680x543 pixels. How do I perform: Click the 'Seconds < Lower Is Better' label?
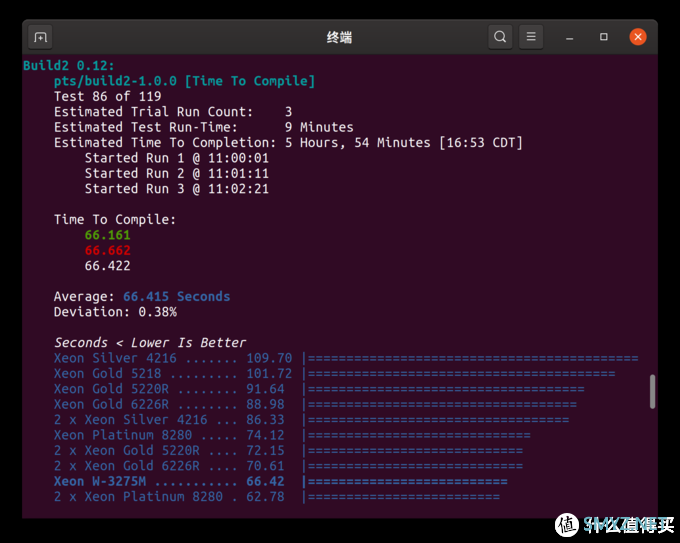pyautogui.click(x=150, y=343)
